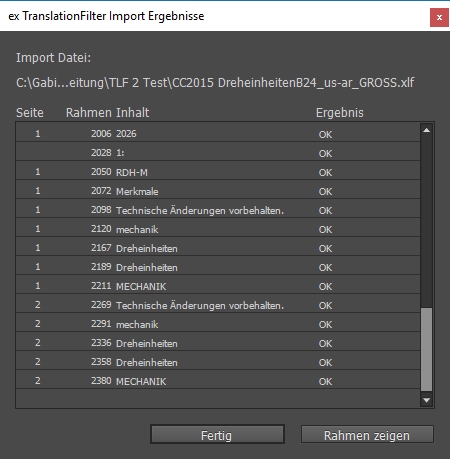Click the scrollbar down arrow
This screenshot has width=450, height=459.
pos(426,400)
